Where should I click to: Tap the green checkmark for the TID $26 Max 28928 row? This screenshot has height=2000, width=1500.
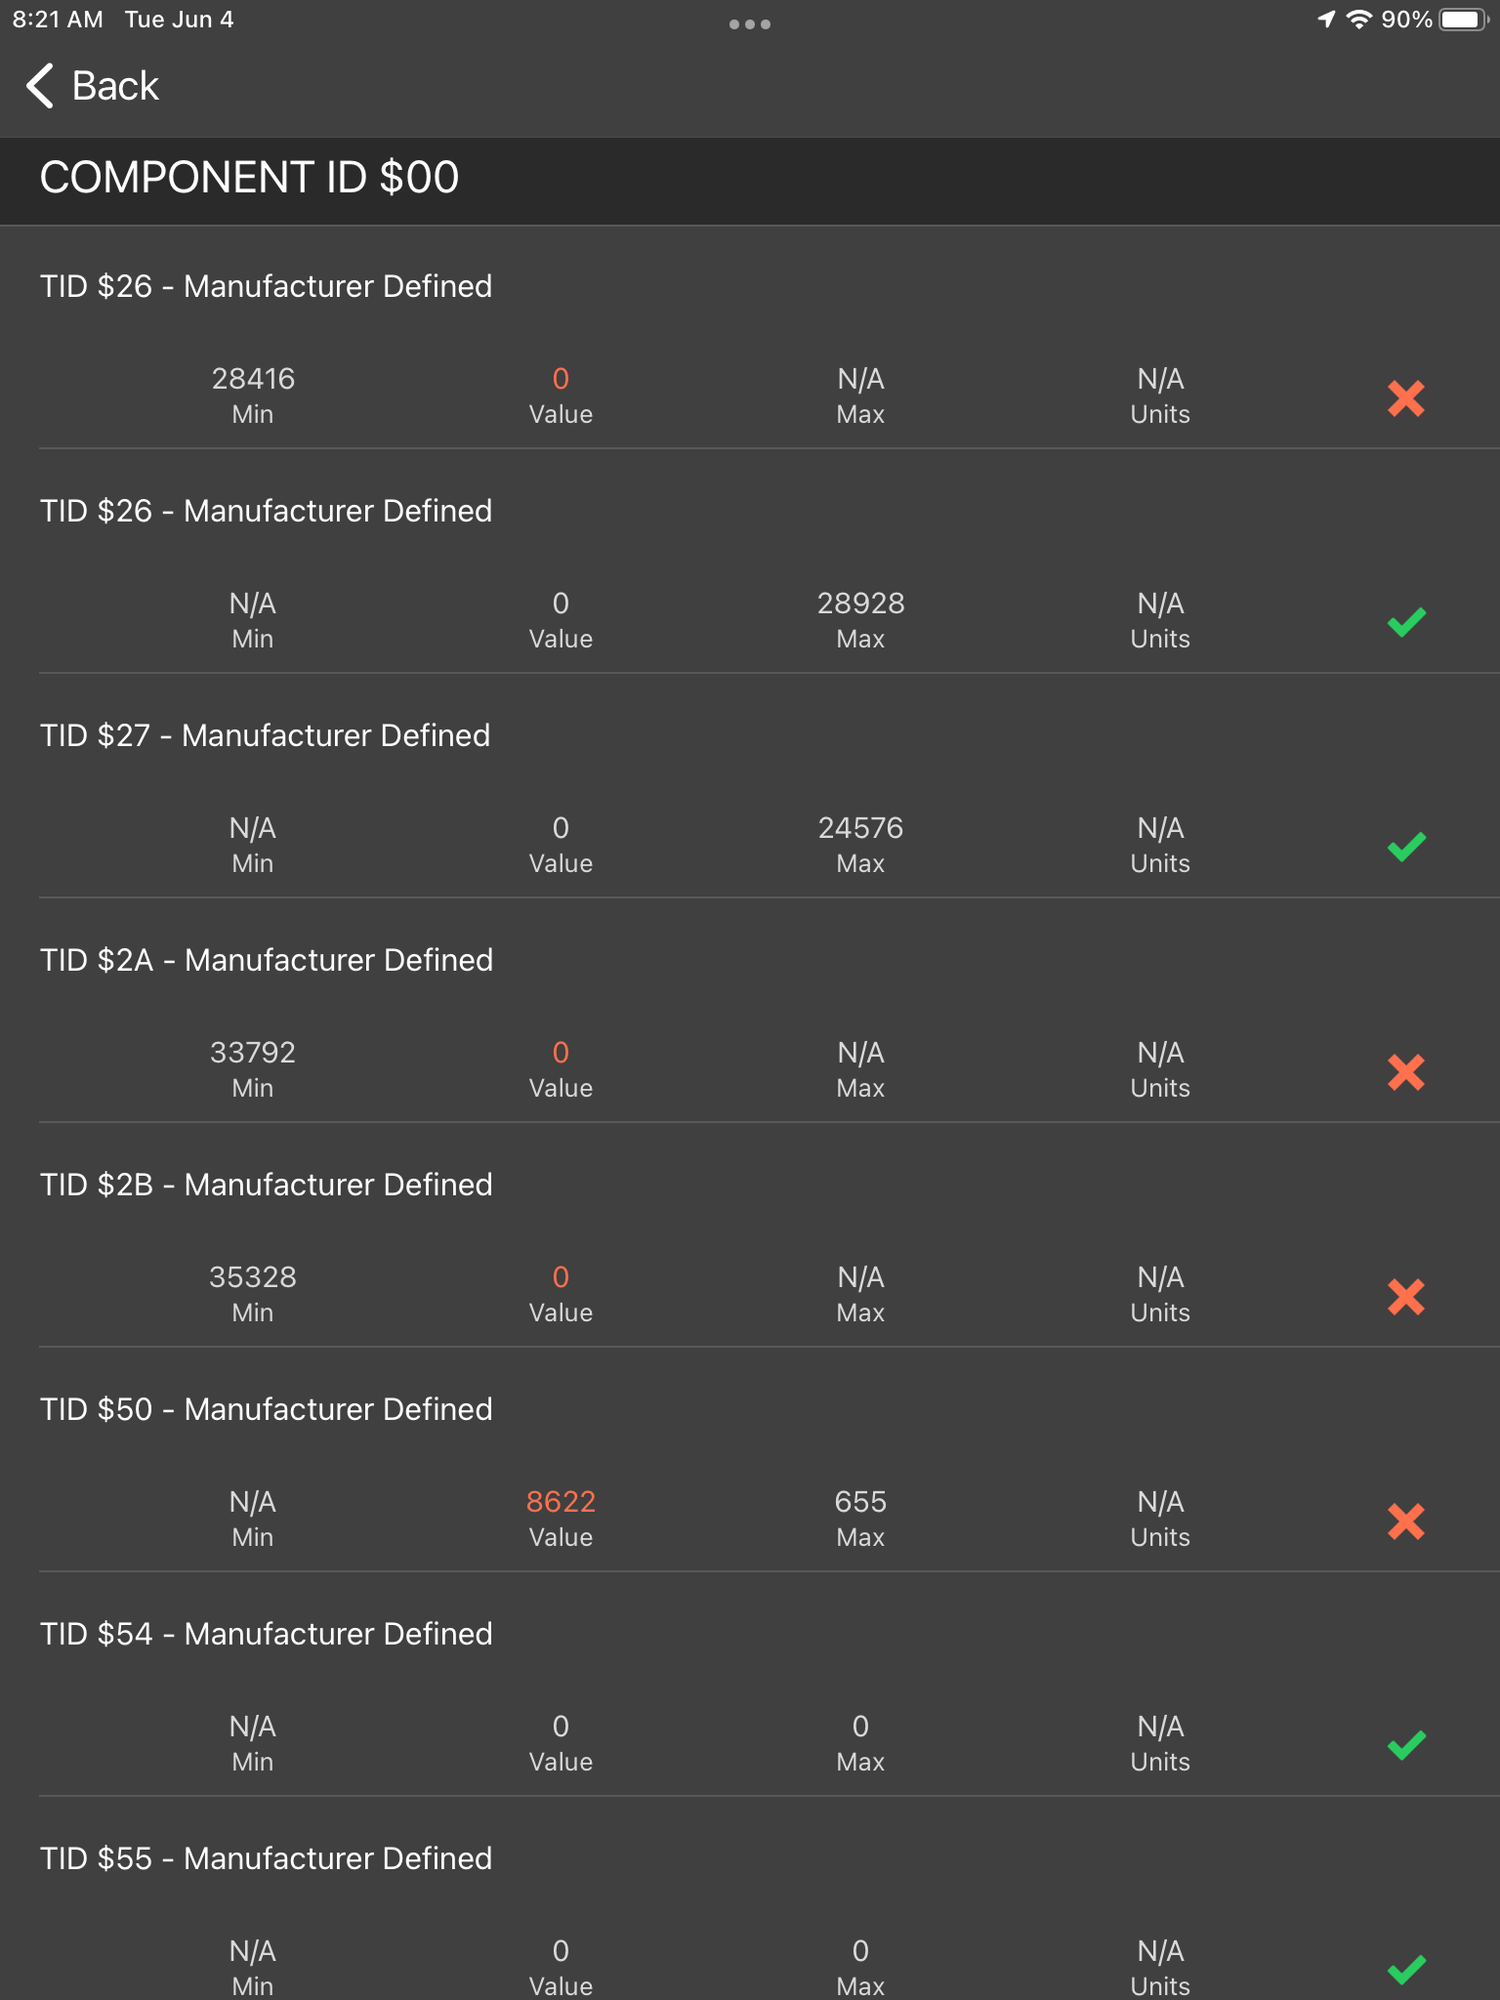(1406, 622)
